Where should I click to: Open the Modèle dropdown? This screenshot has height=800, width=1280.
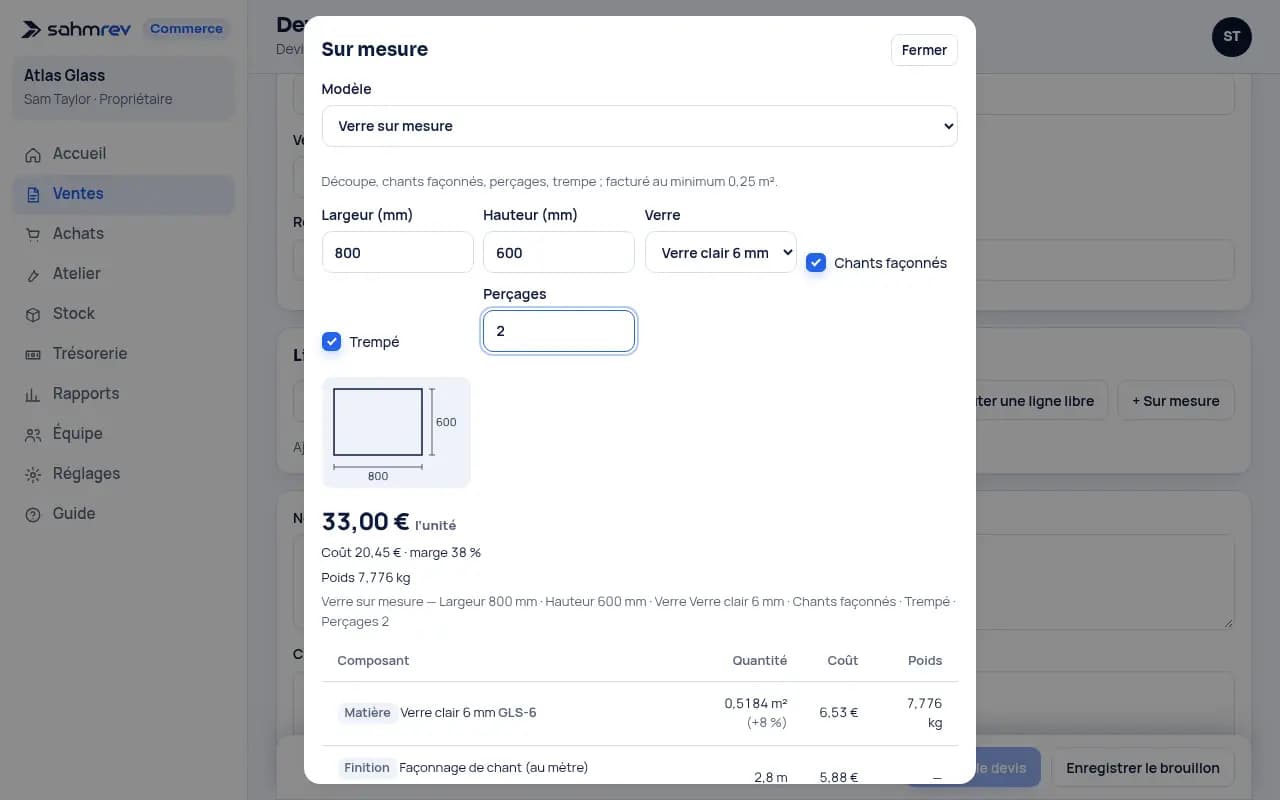click(x=640, y=126)
